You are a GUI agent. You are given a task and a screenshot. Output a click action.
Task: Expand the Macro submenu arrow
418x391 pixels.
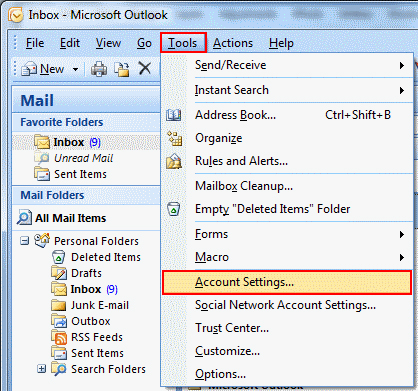click(402, 257)
